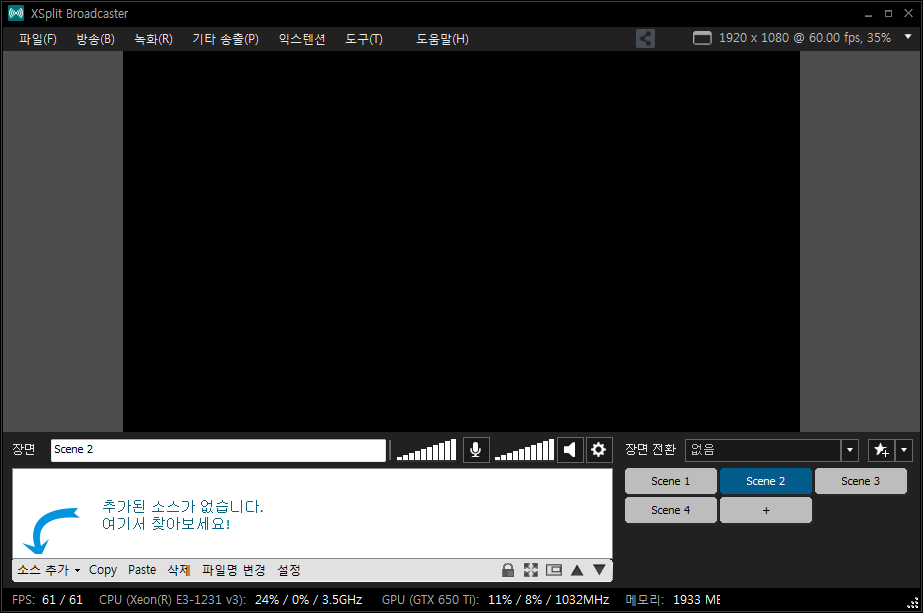
Task: Click the monitor resolution icon
Action: coord(702,38)
